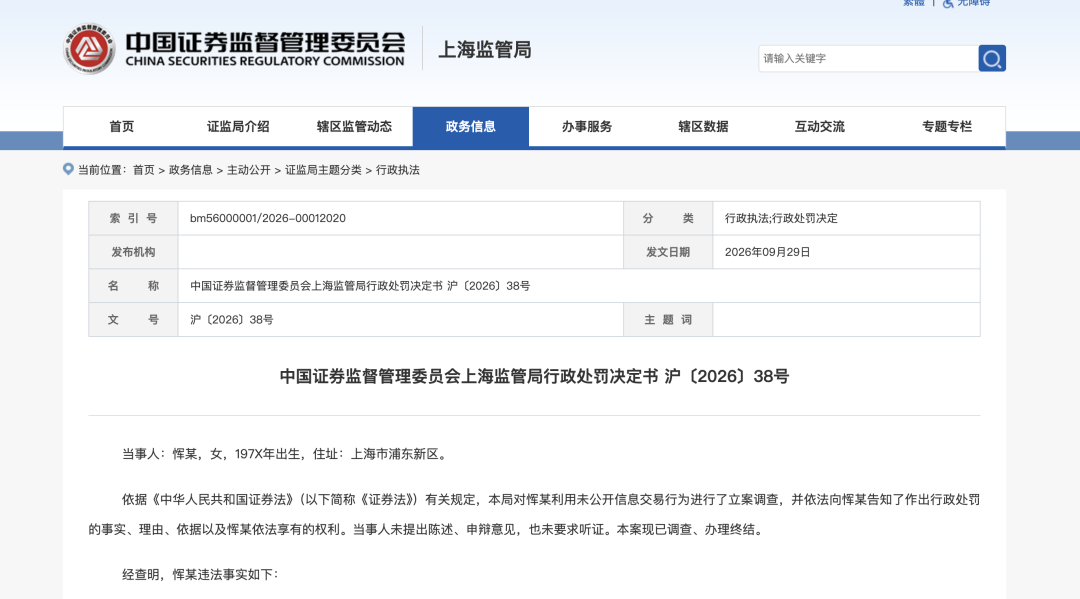Click the 主题词 label cell
The image size is (1080, 599).
point(668,319)
